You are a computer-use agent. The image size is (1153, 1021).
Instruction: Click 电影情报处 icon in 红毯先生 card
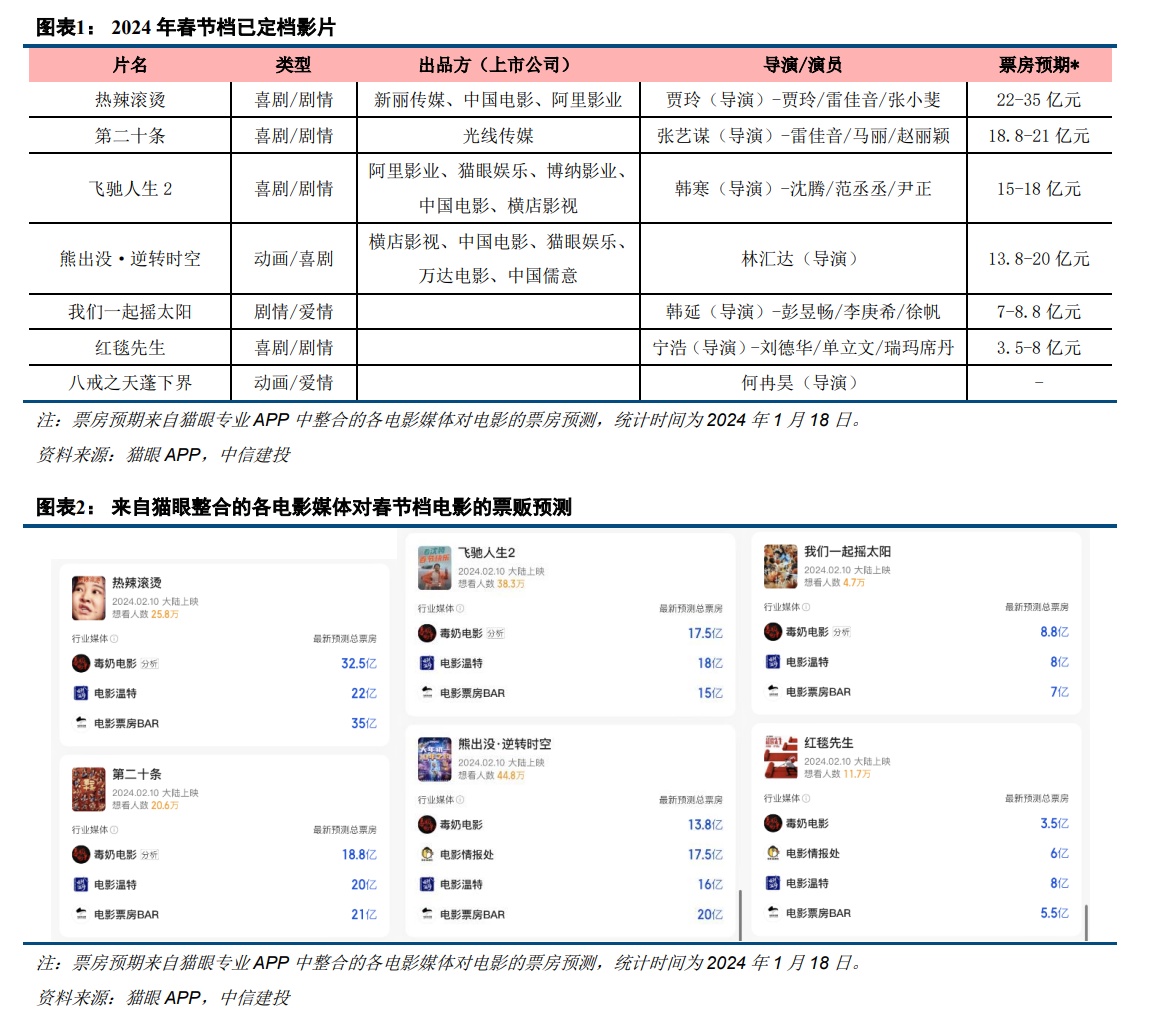point(773,853)
